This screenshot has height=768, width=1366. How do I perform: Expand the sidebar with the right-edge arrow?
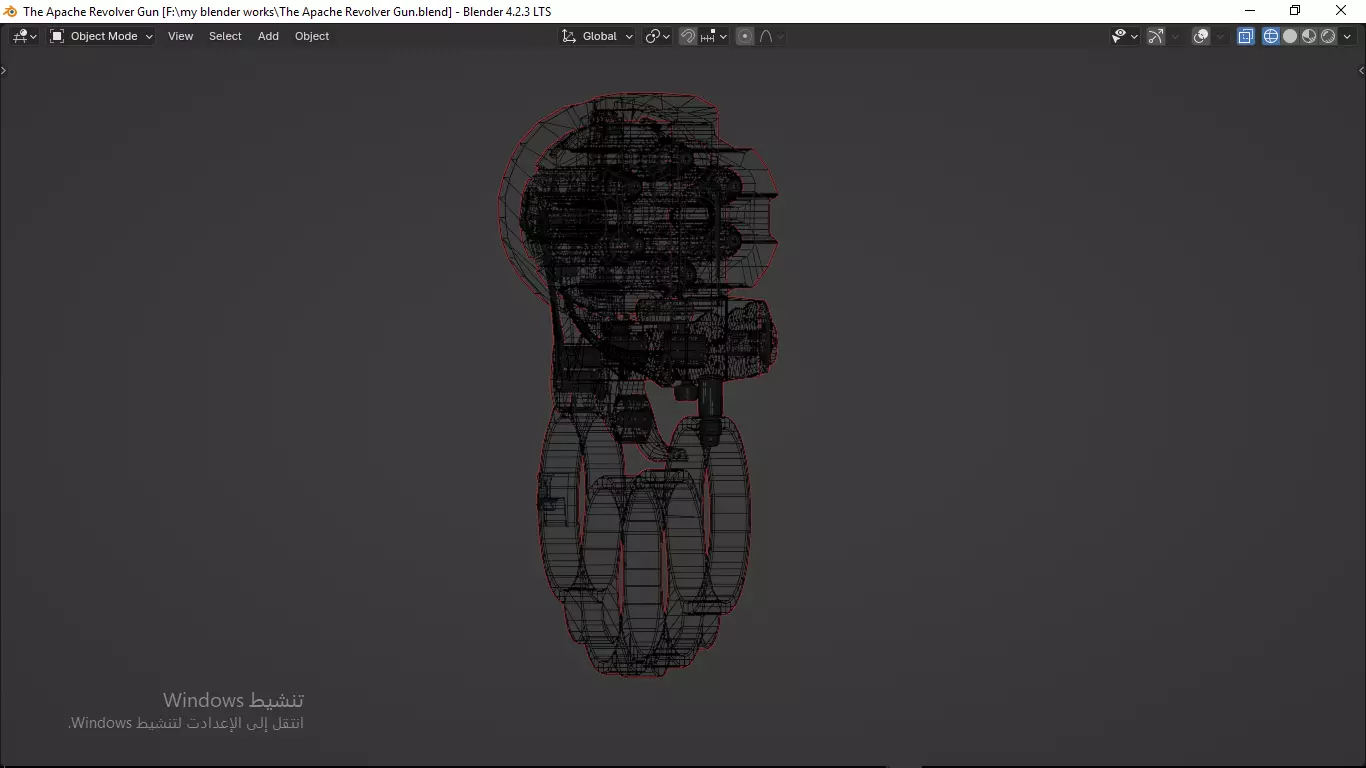[x=1361, y=70]
